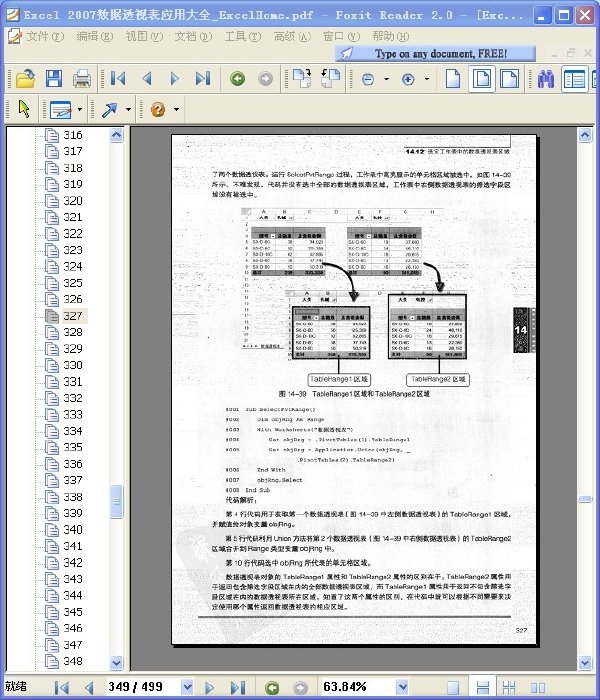This screenshot has width=600, height=700.
Task: Open the 视图(V) menu
Action: point(144,36)
